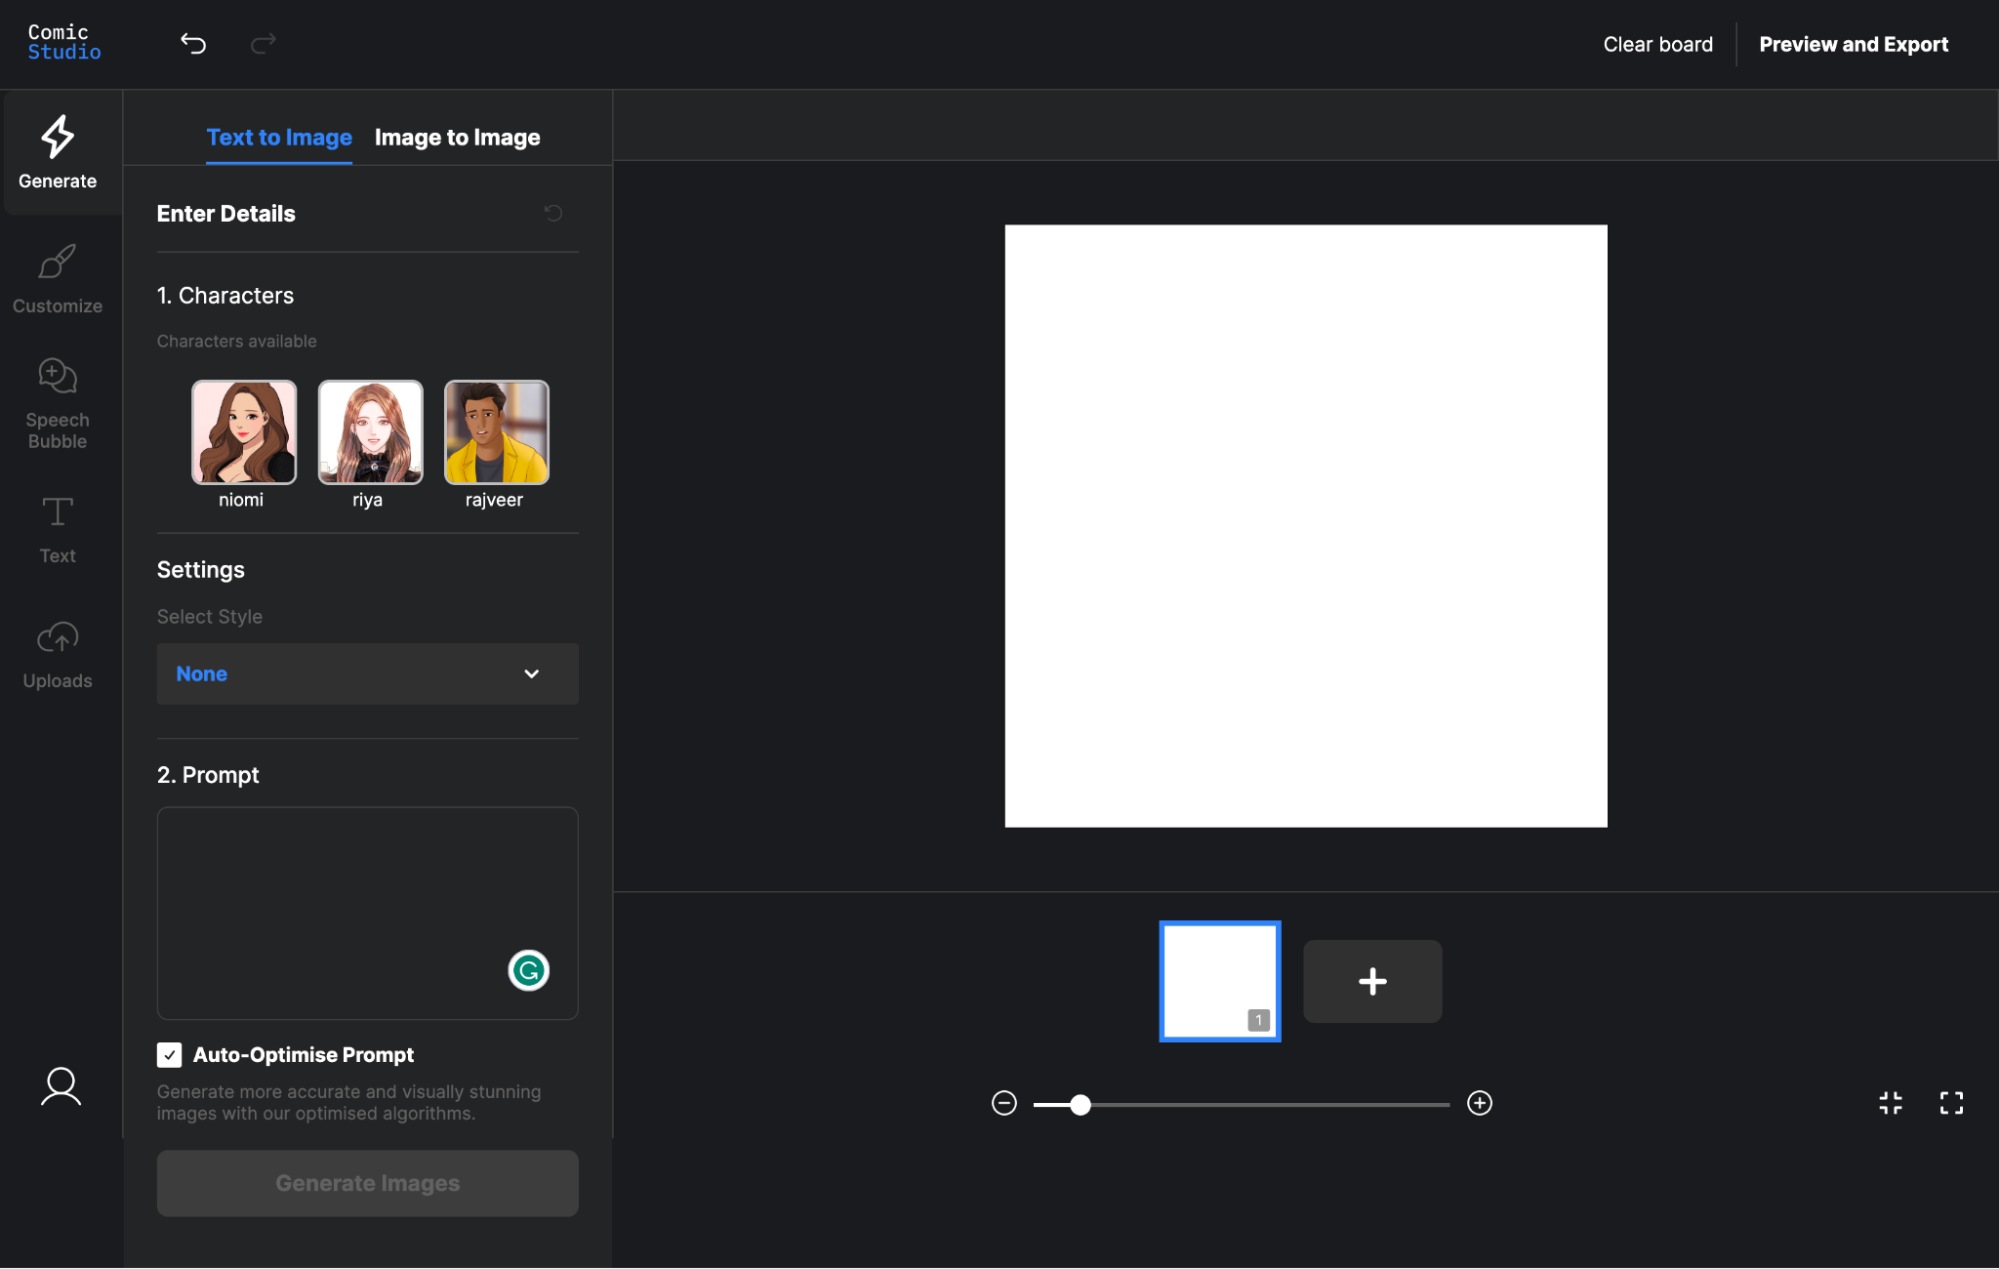Select the Text tool in sidebar
The width and height of the screenshot is (1999, 1269).
tap(57, 529)
